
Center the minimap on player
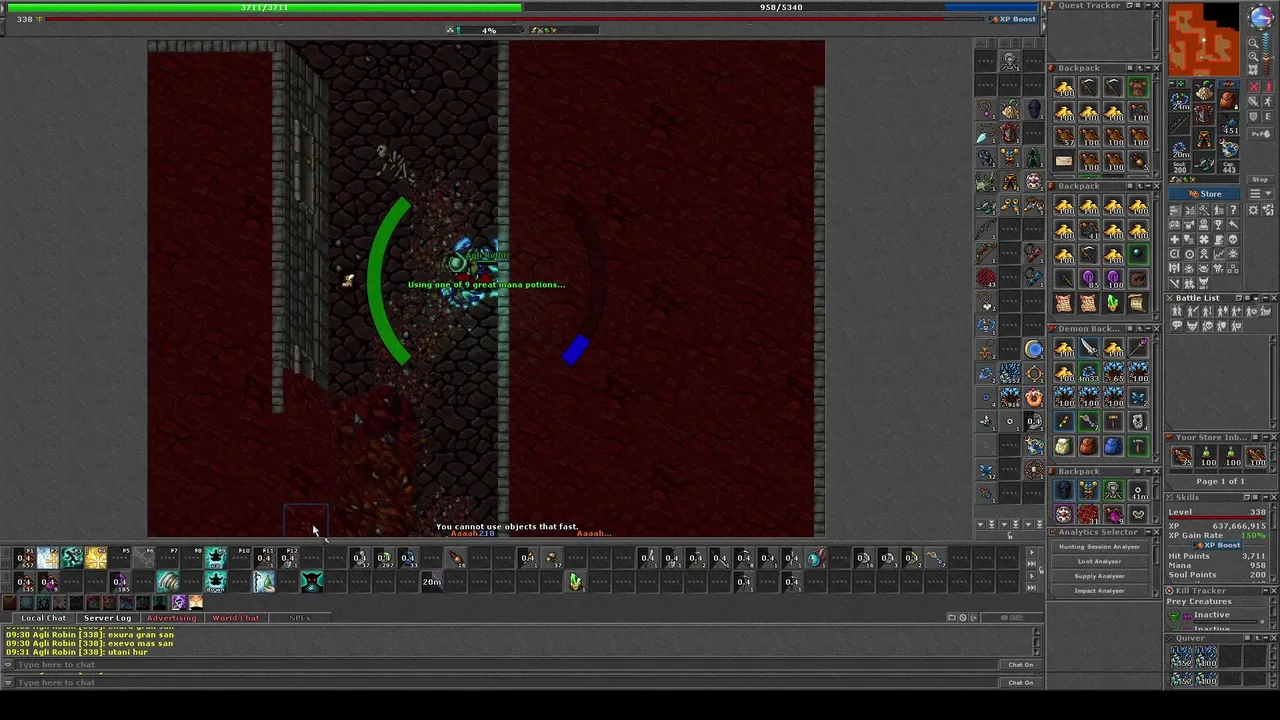click(1253, 69)
